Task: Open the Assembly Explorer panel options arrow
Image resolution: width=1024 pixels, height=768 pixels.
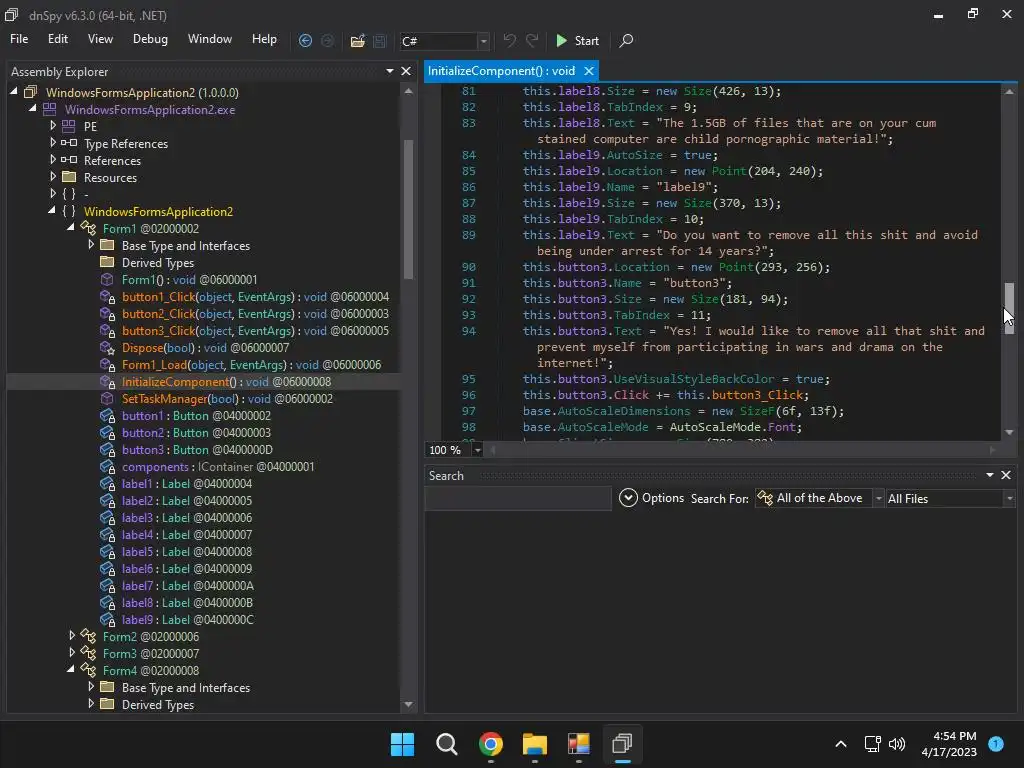Action: point(390,71)
